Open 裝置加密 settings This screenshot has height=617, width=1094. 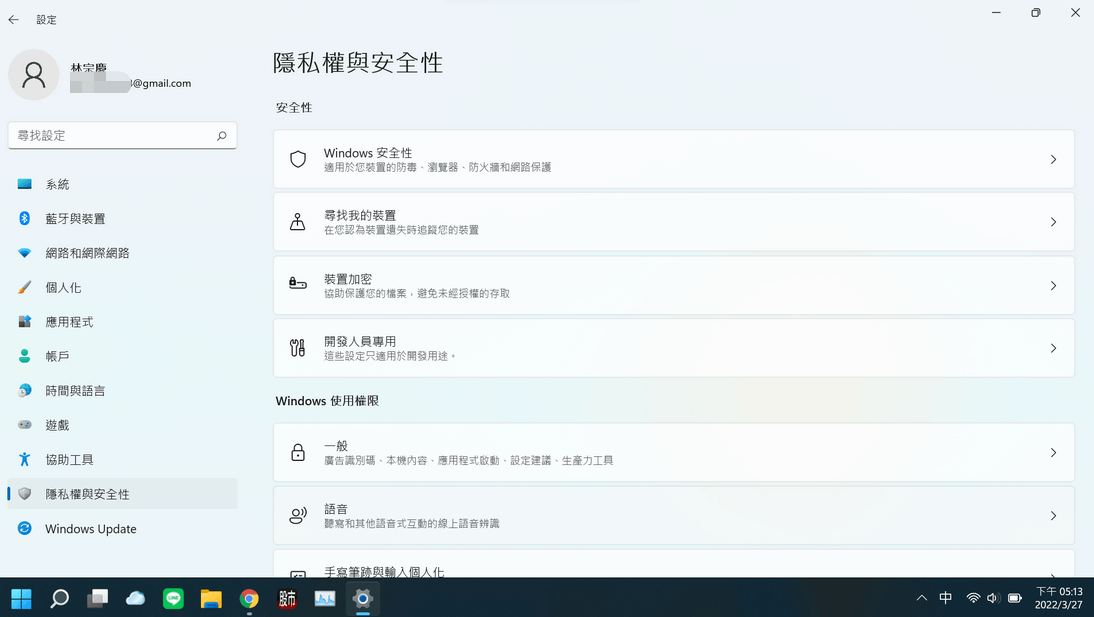coord(673,285)
